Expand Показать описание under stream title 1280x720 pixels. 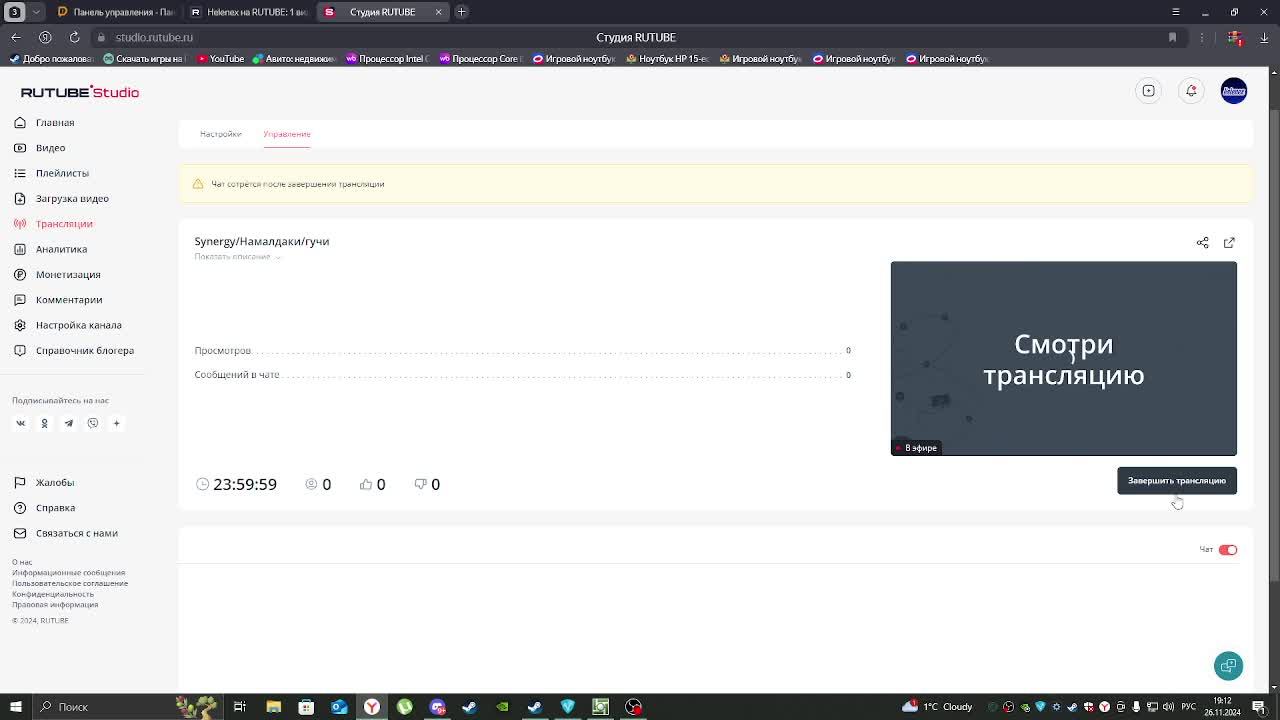[237, 257]
